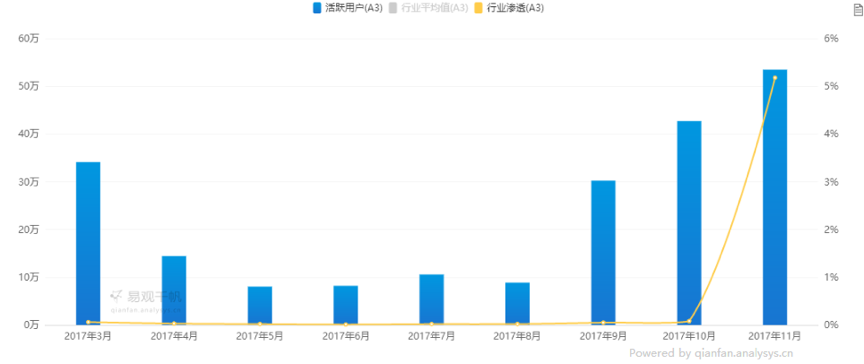The height and width of the screenshot is (364, 864).
Task: Select the 2017年9月 bar
Action: [x=603, y=253]
